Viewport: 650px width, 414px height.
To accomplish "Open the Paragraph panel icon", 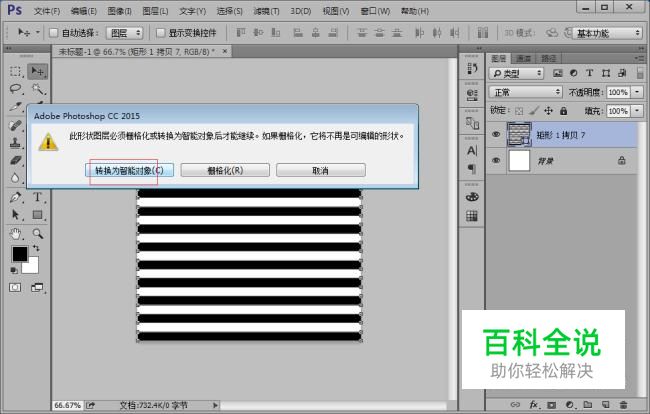I will tap(472, 169).
